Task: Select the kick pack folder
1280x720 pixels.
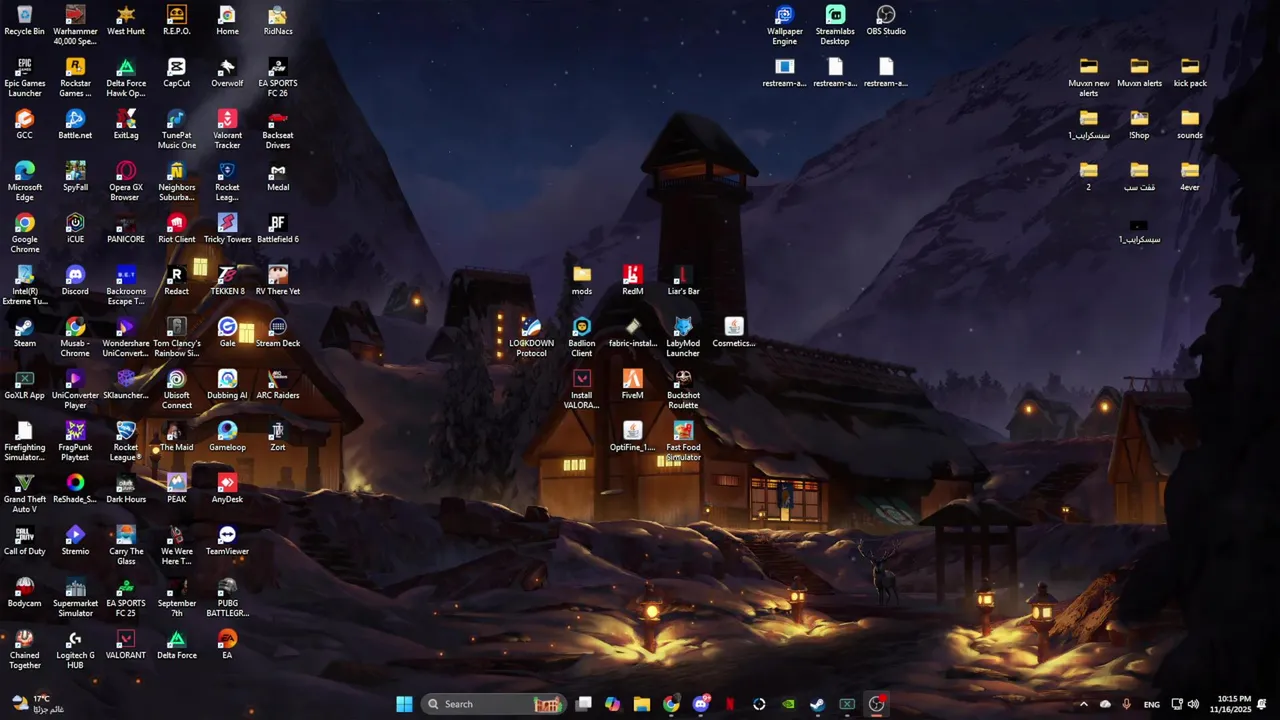Action: pyautogui.click(x=1190, y=73)
